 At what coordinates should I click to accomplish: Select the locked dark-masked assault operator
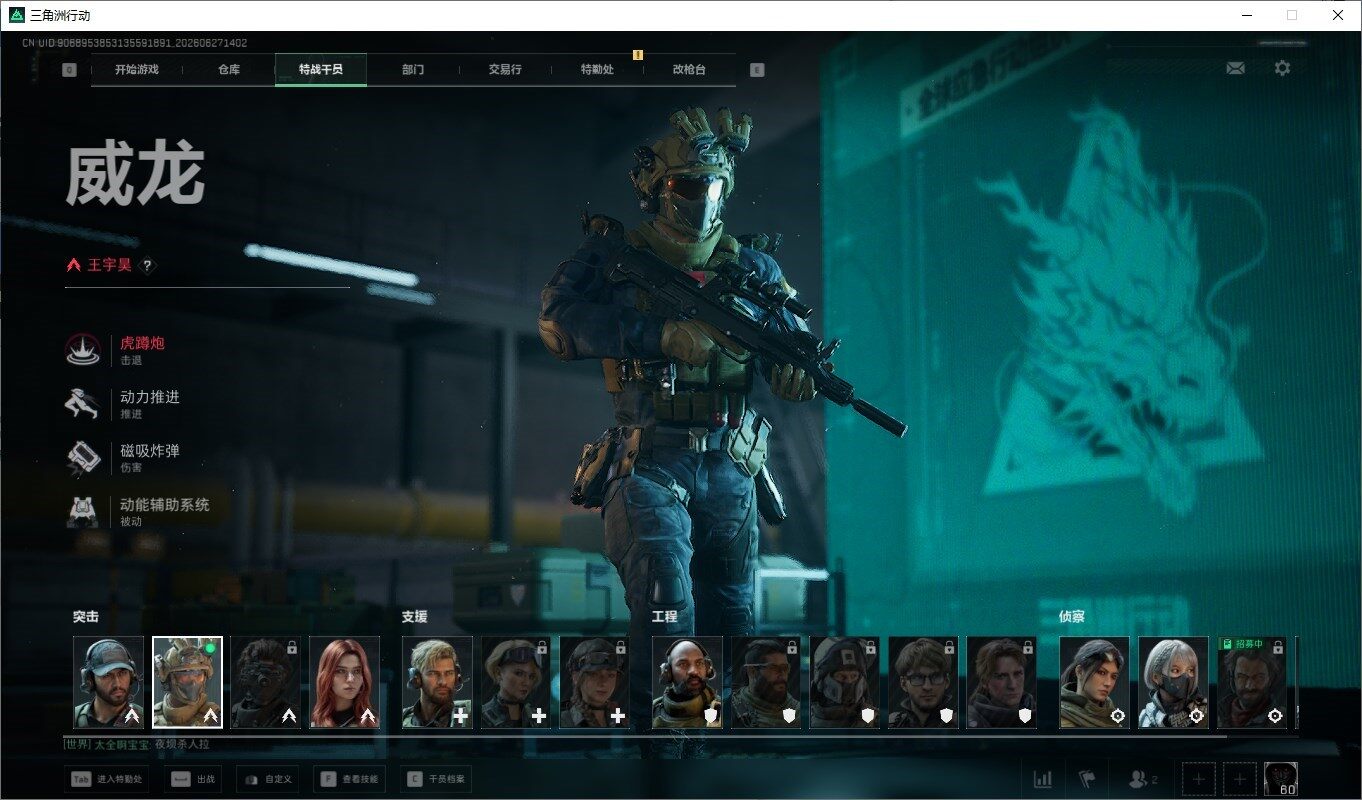(265, 682)
